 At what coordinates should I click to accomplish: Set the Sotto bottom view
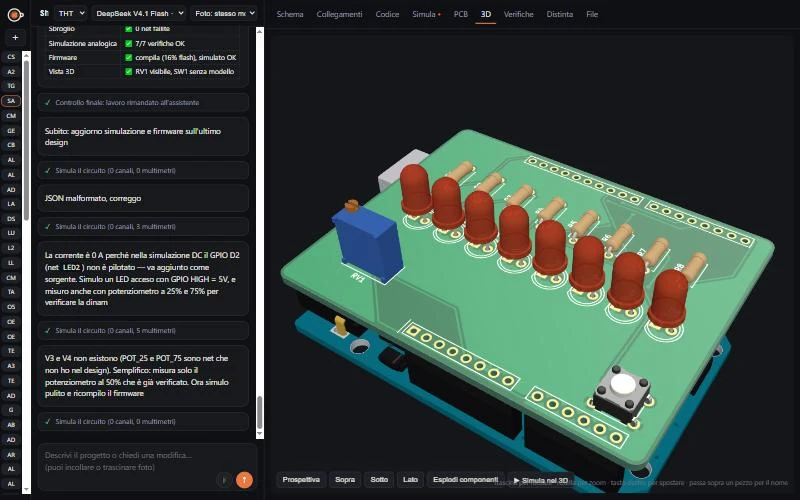379,480
